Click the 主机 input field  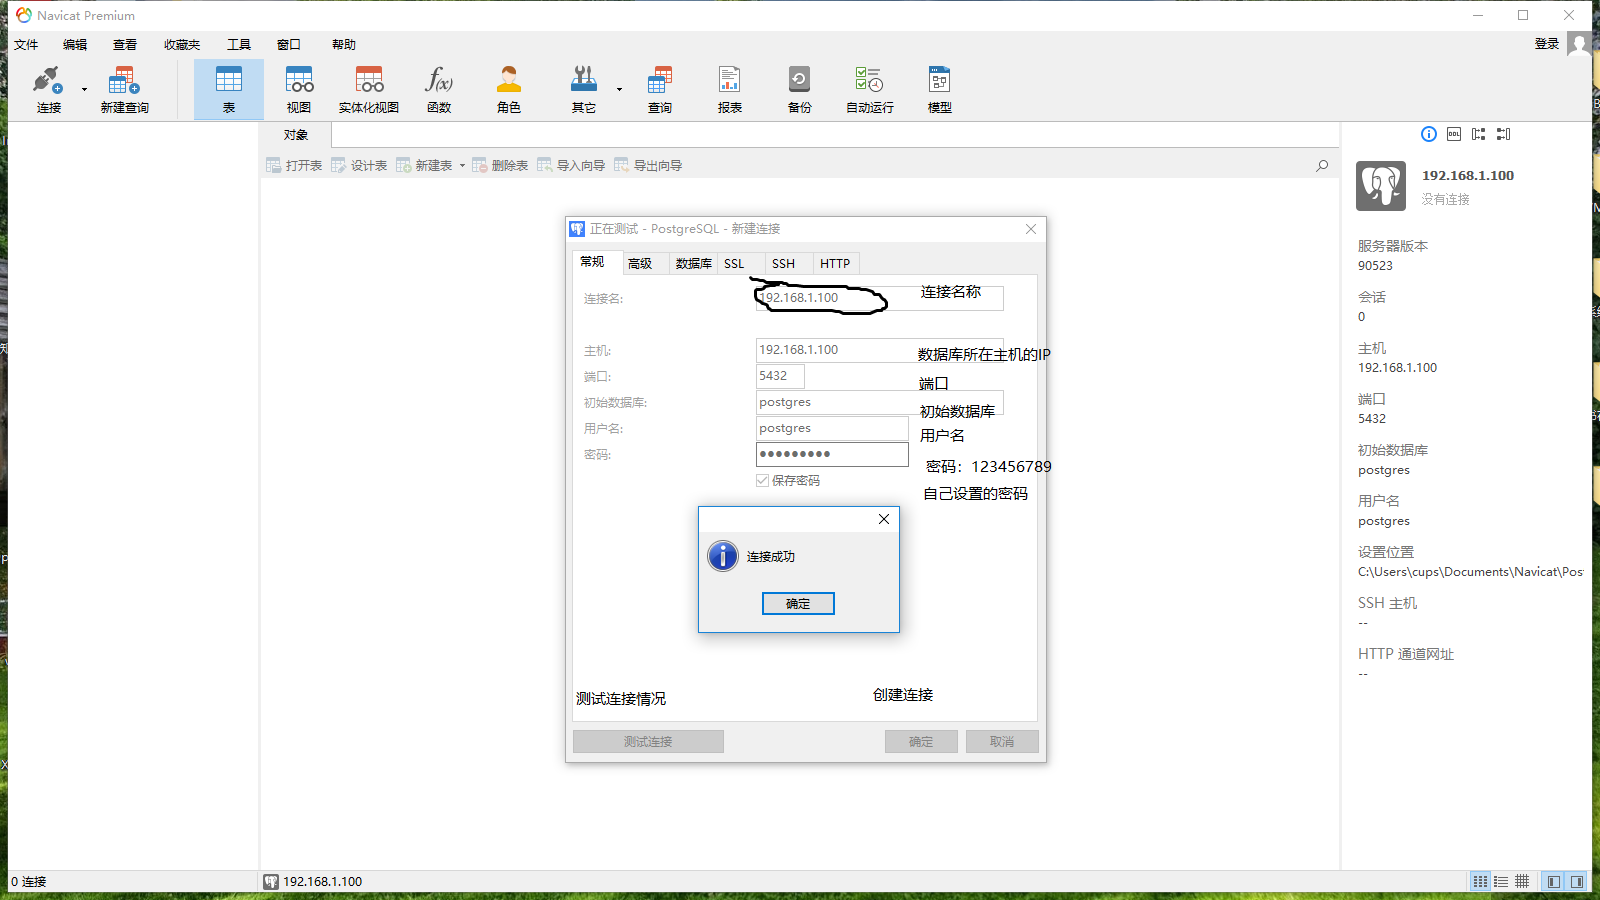879,350
